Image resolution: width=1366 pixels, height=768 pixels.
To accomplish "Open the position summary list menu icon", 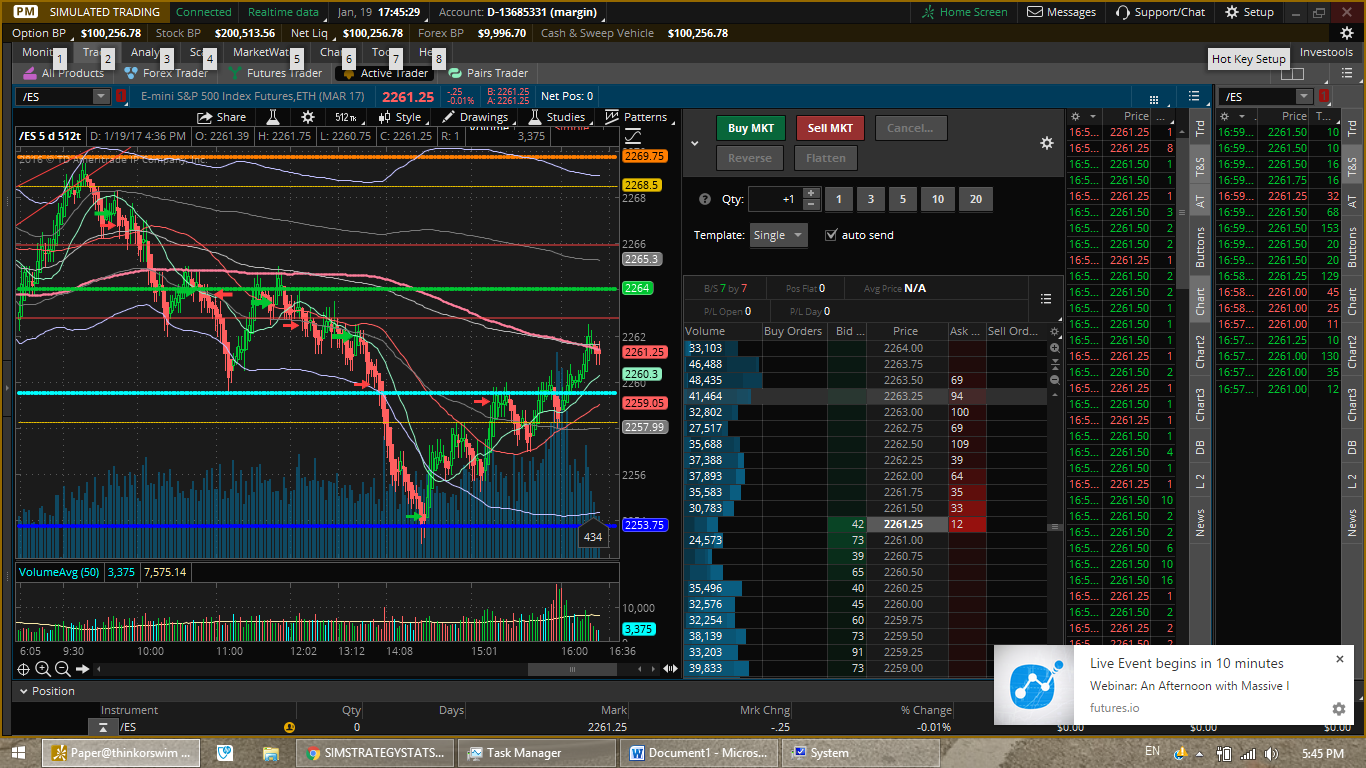I will tap(1045, 298).
